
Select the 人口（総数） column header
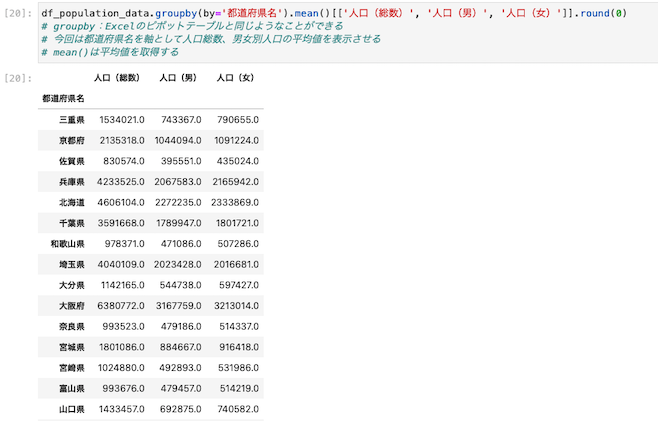119,77
